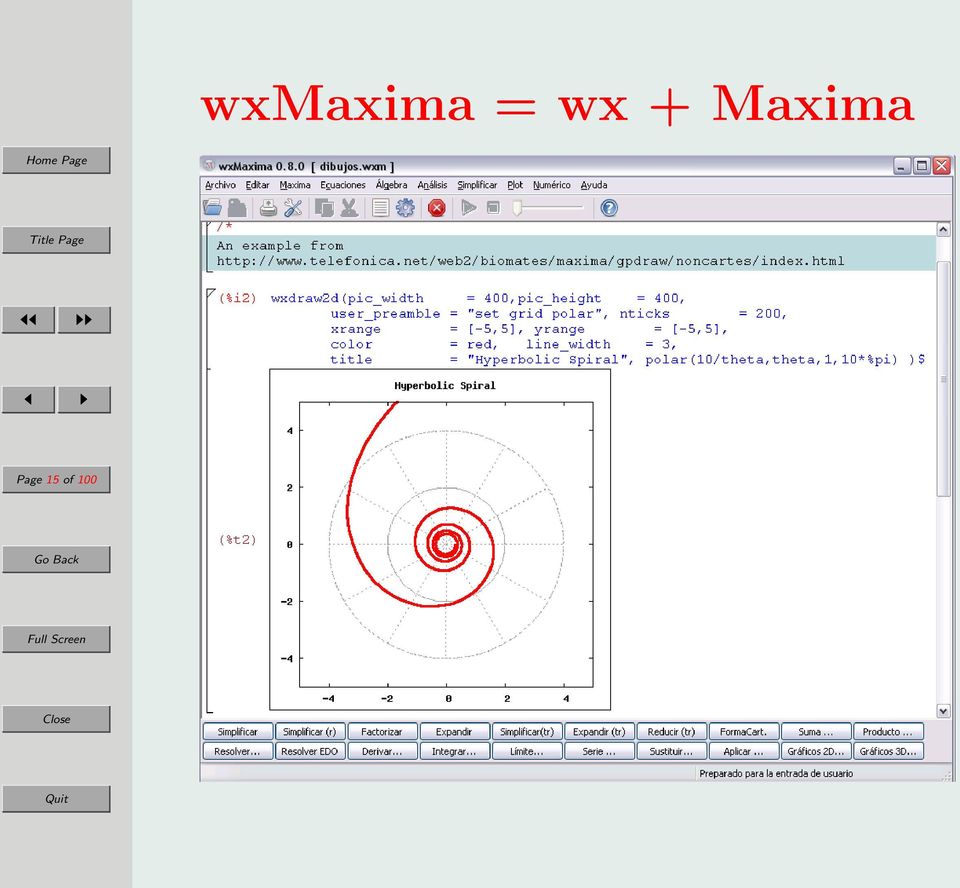Click the Derivar... button

coord(382,751)
